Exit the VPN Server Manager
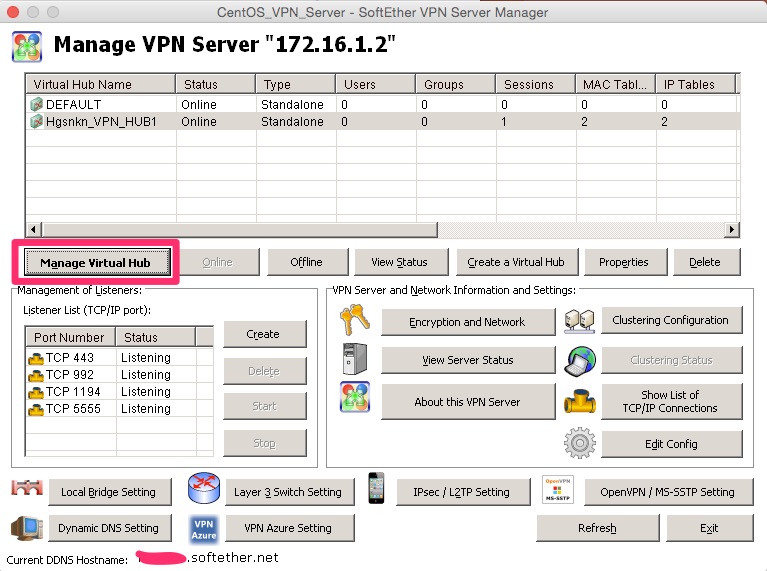767x571 pixels. [709, 528]
